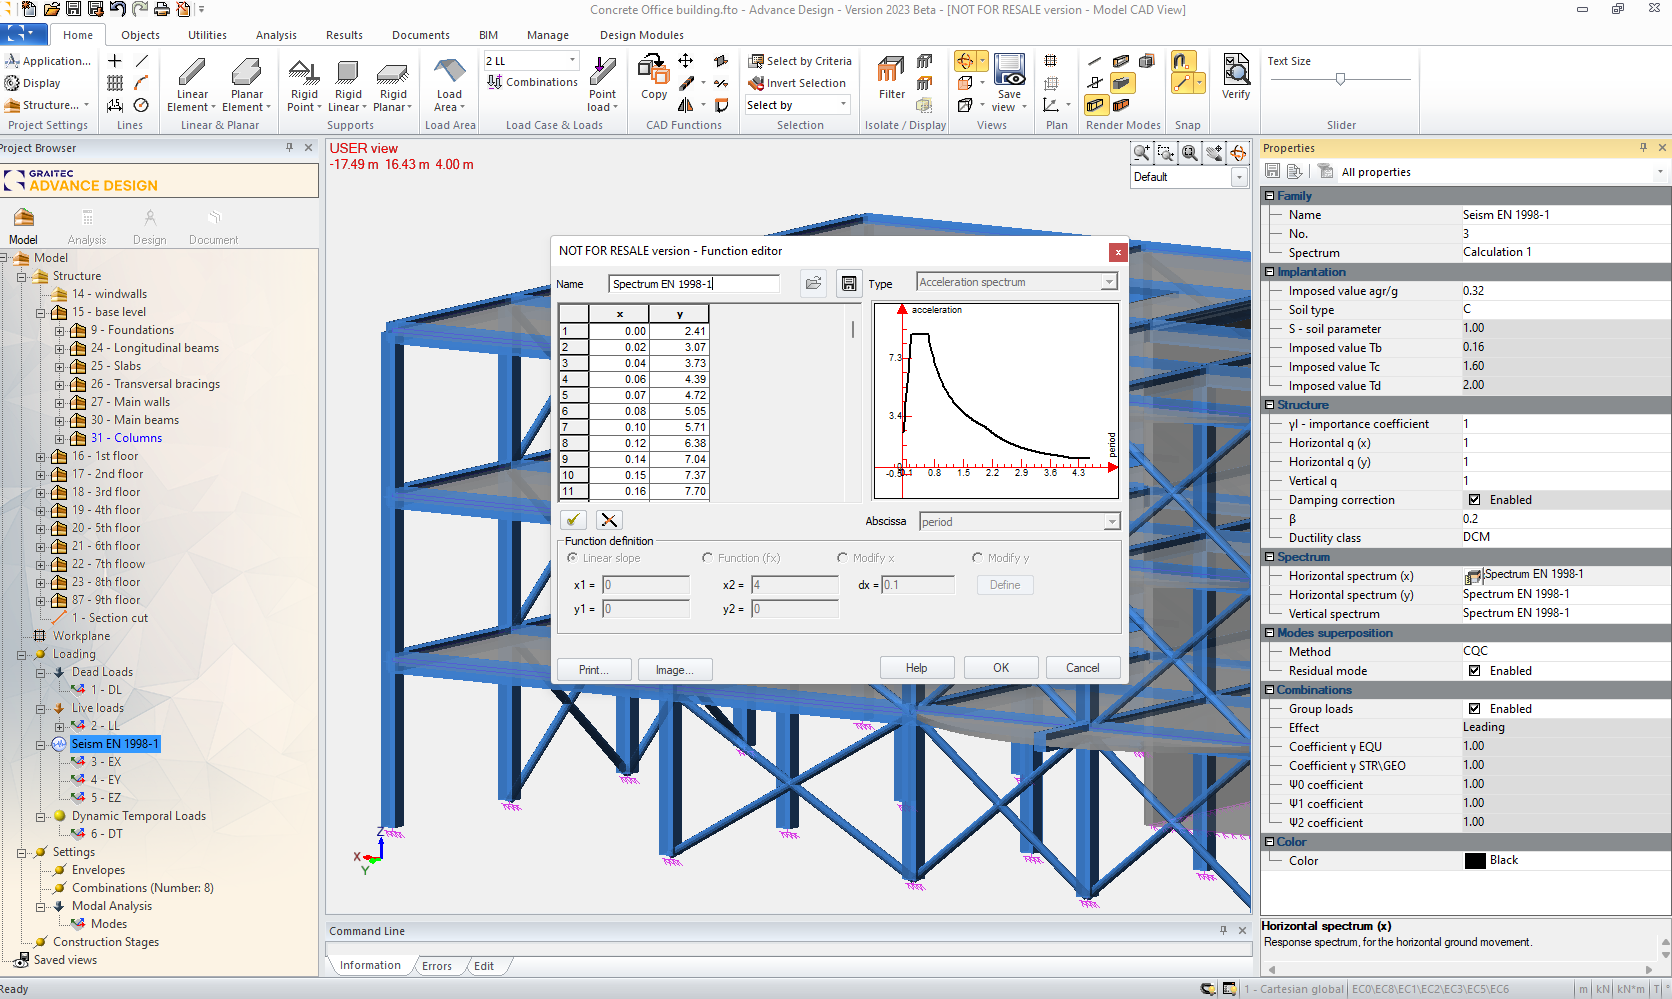
Task: Open the Home ribbon tab
Action: (78, 35)
